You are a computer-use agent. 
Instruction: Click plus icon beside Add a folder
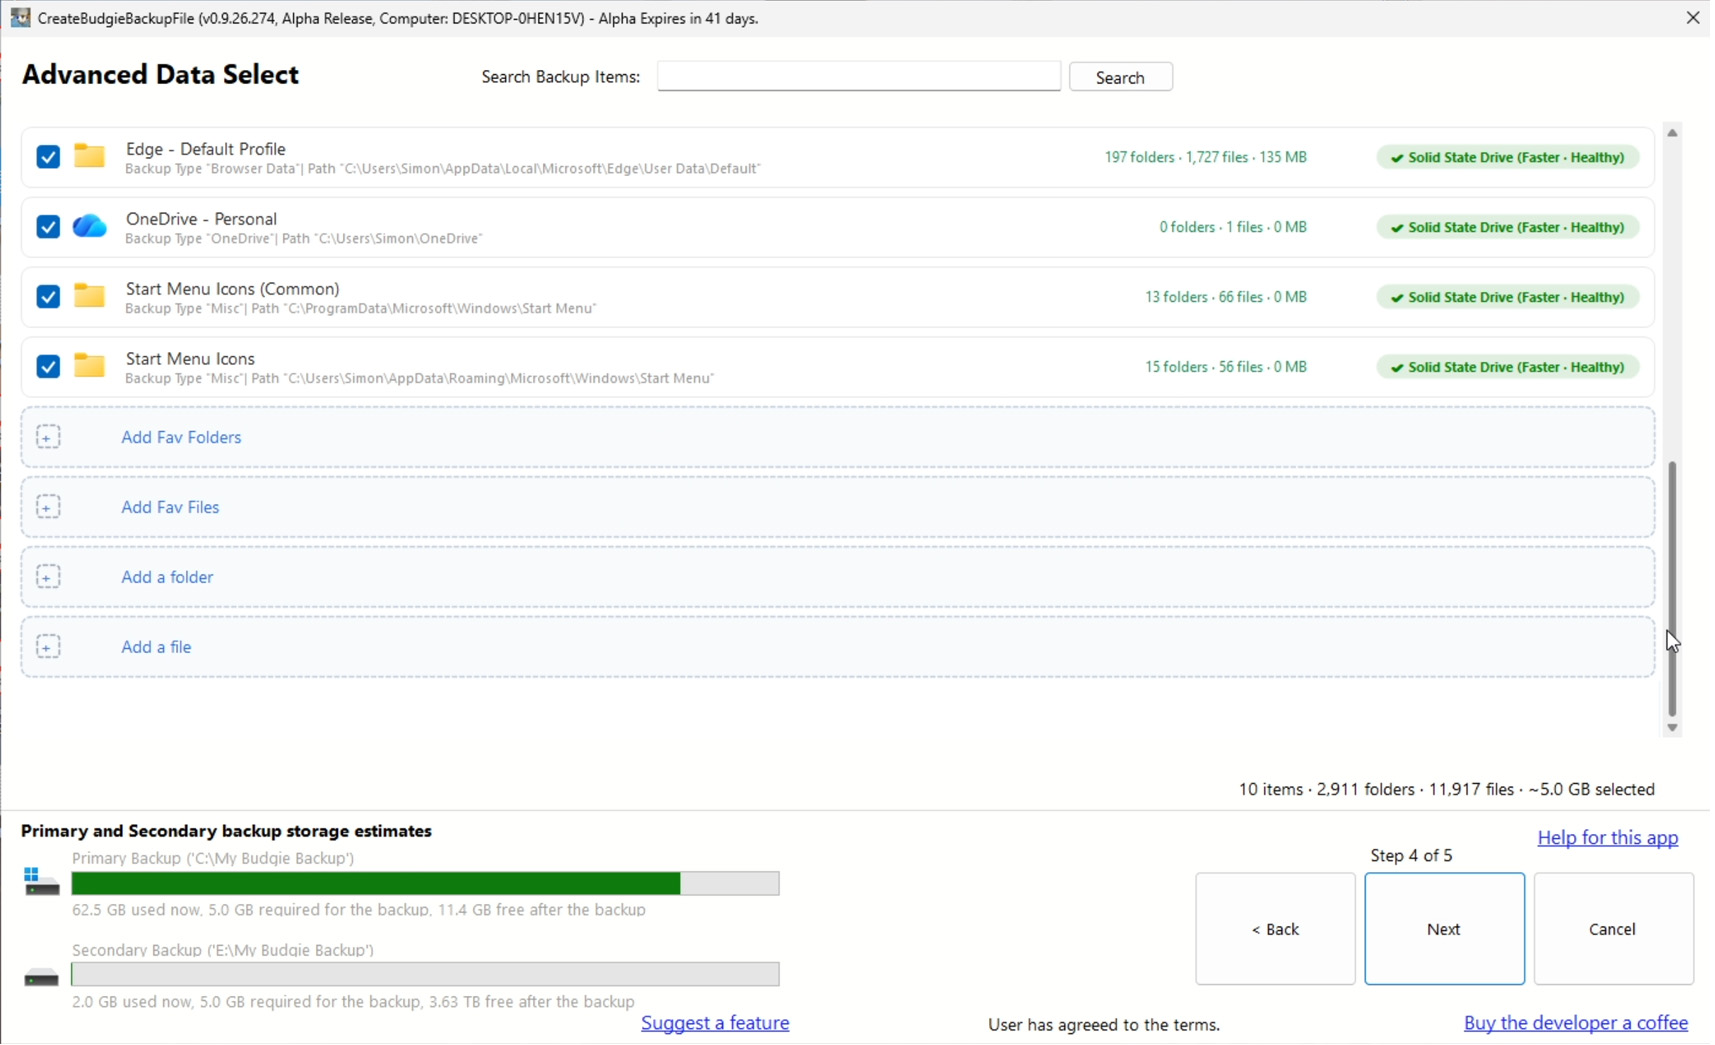(48, 577)
